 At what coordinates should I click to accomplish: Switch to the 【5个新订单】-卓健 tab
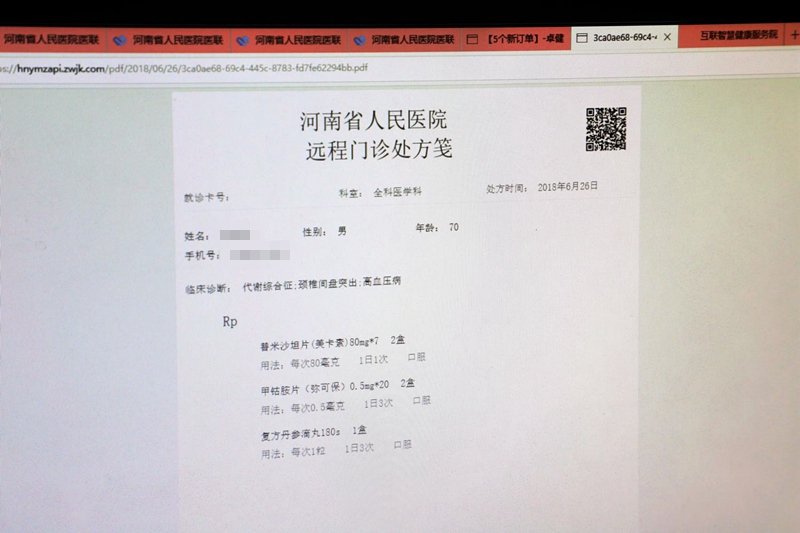pyautogui.click(x=516, y=39)
